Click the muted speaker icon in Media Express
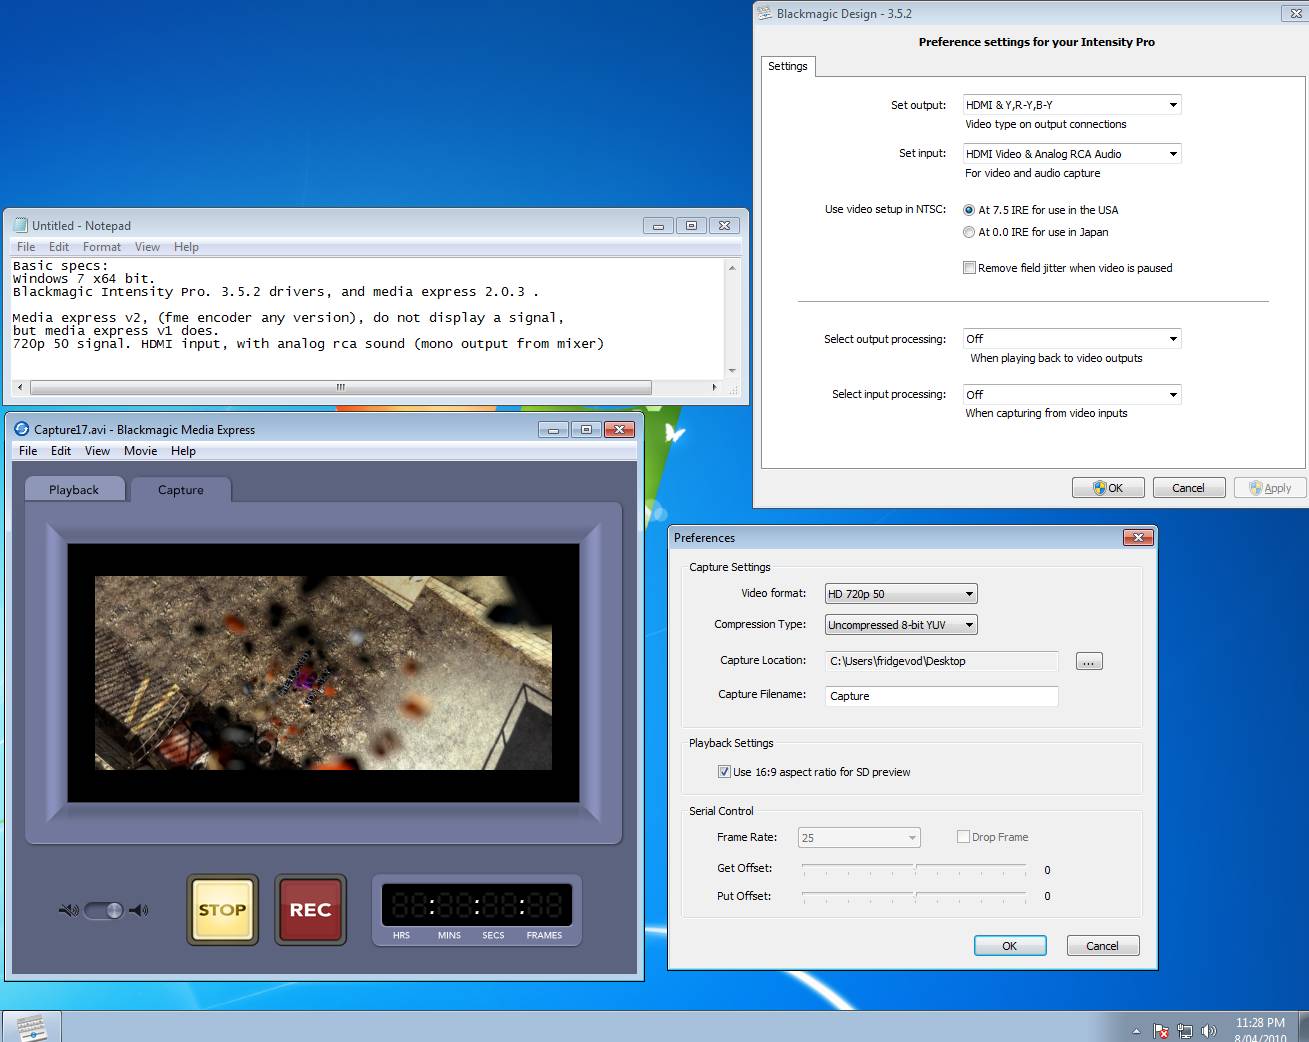Screen dimensions: 1309x1042 click(68, 910)
